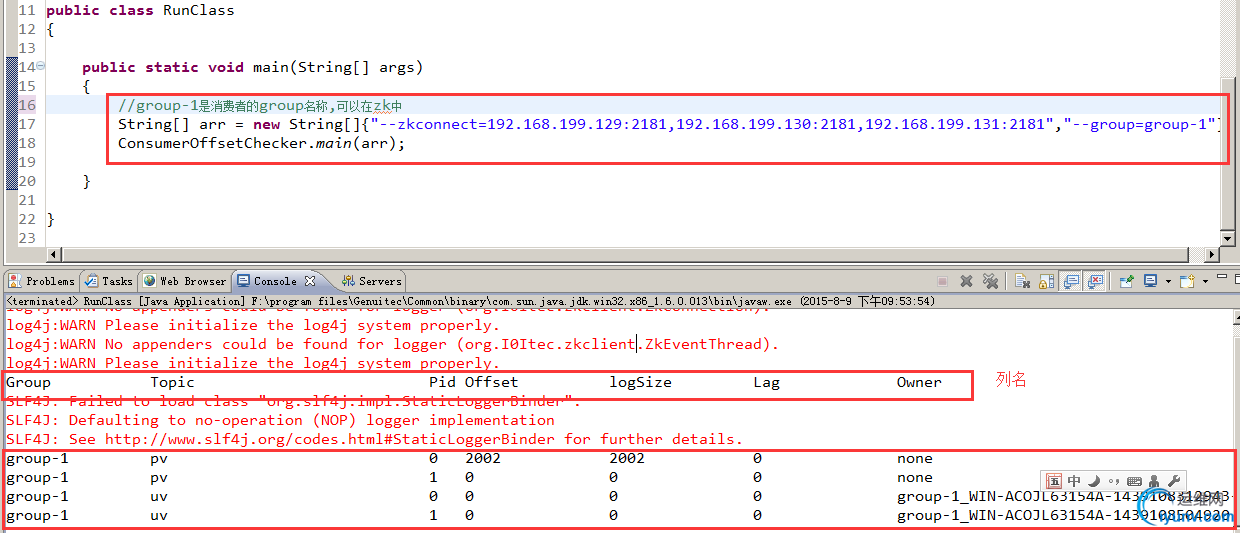Click the "Topic" column header text
Screen dimensions: 1240x533
pyautogui.click(x=172, y=382)
